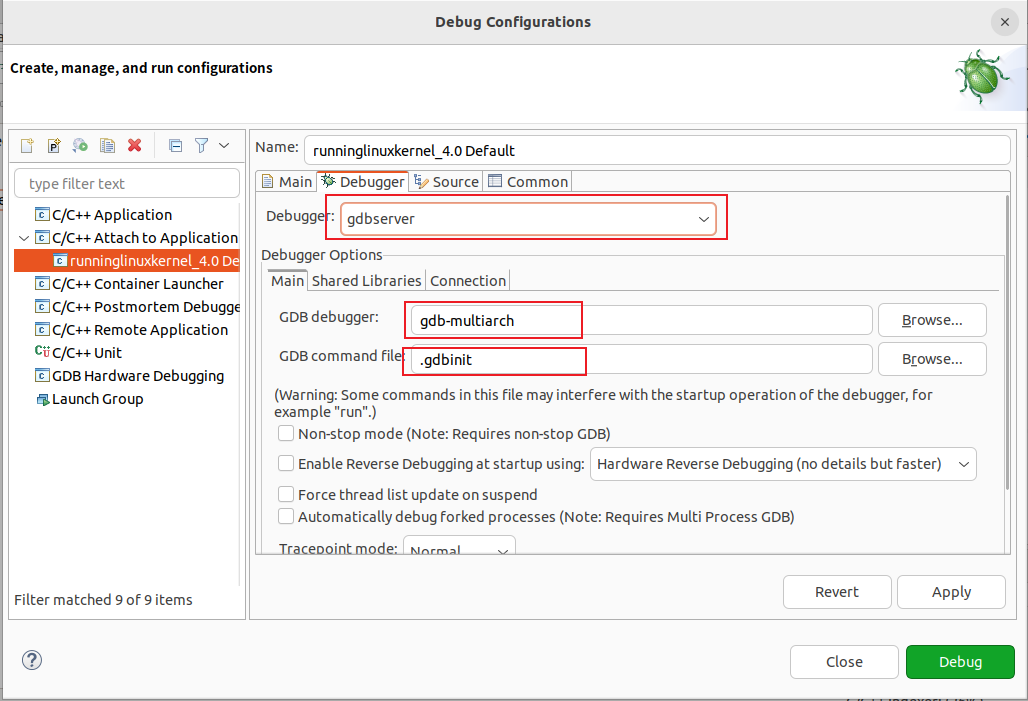Enable the Non-stop mode checkbox

[x=287, y=434]
